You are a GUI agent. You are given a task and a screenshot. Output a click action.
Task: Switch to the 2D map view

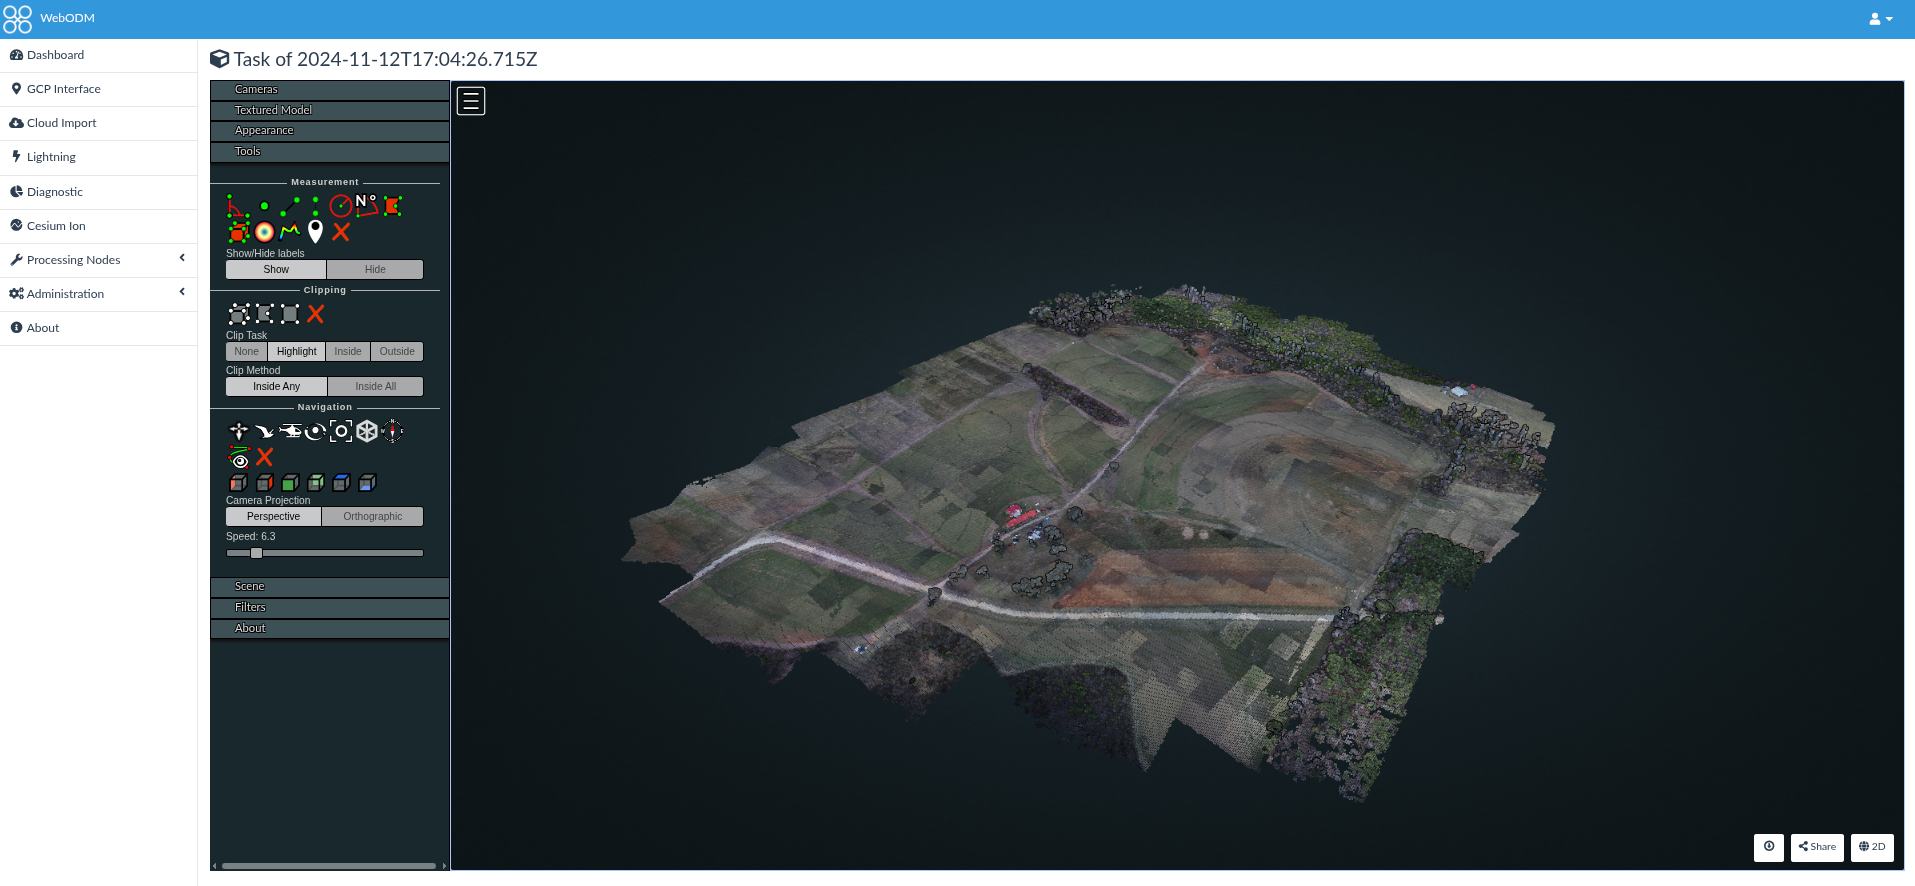1872,847
